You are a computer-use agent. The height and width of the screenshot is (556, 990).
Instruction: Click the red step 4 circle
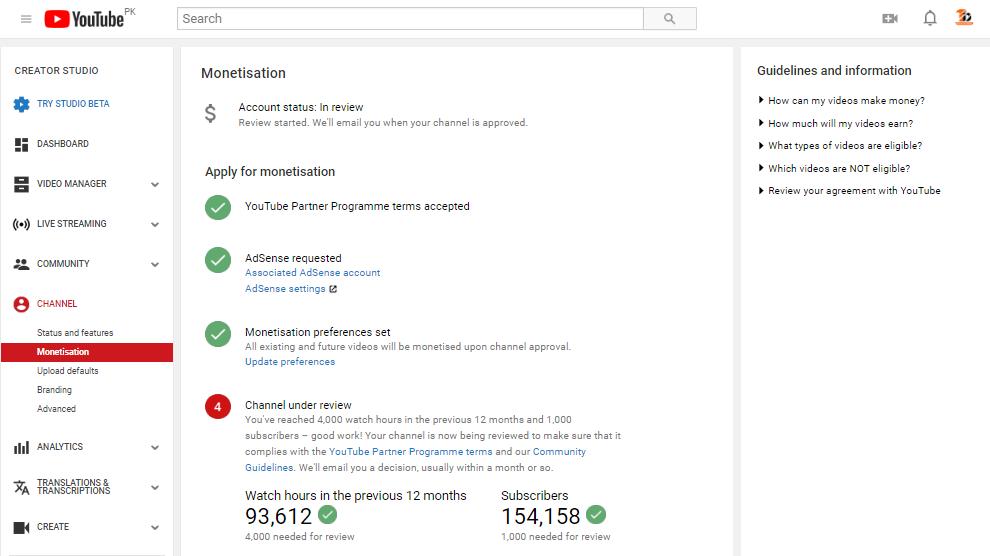click(218, 406)
